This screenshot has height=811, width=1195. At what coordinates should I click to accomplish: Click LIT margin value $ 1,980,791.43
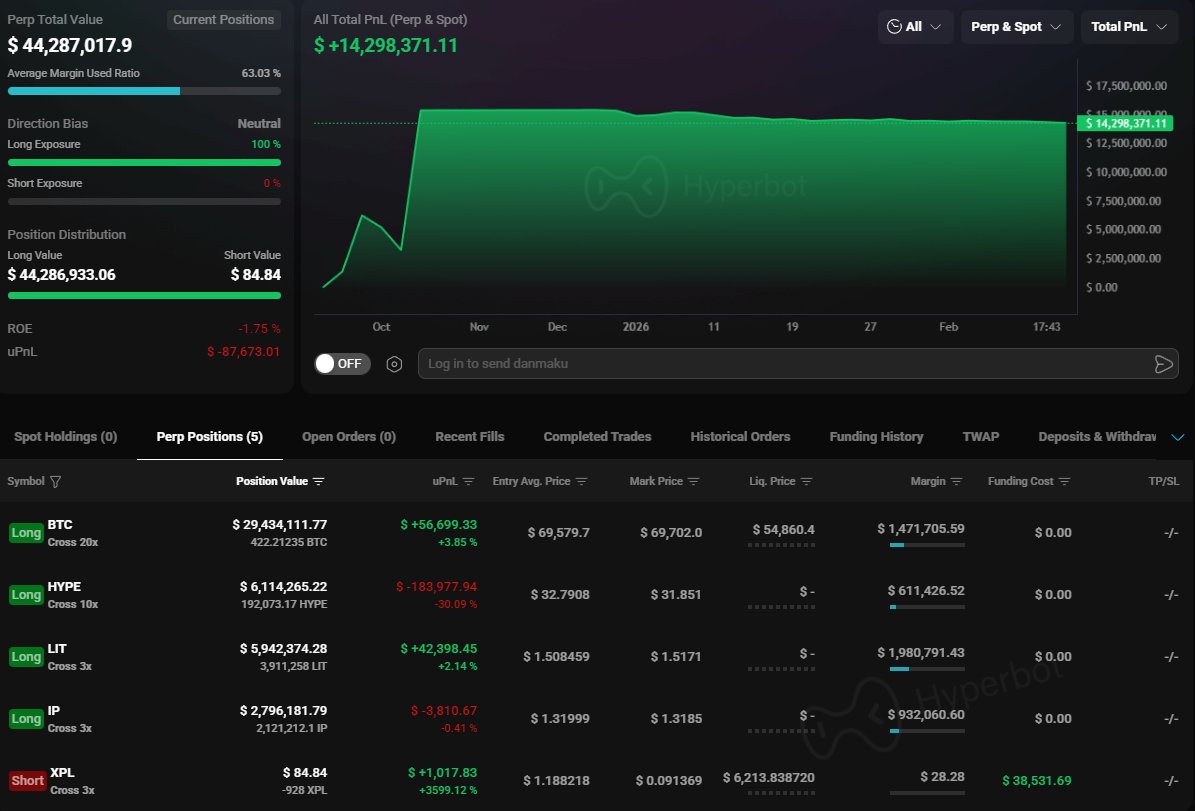[921, 652]
